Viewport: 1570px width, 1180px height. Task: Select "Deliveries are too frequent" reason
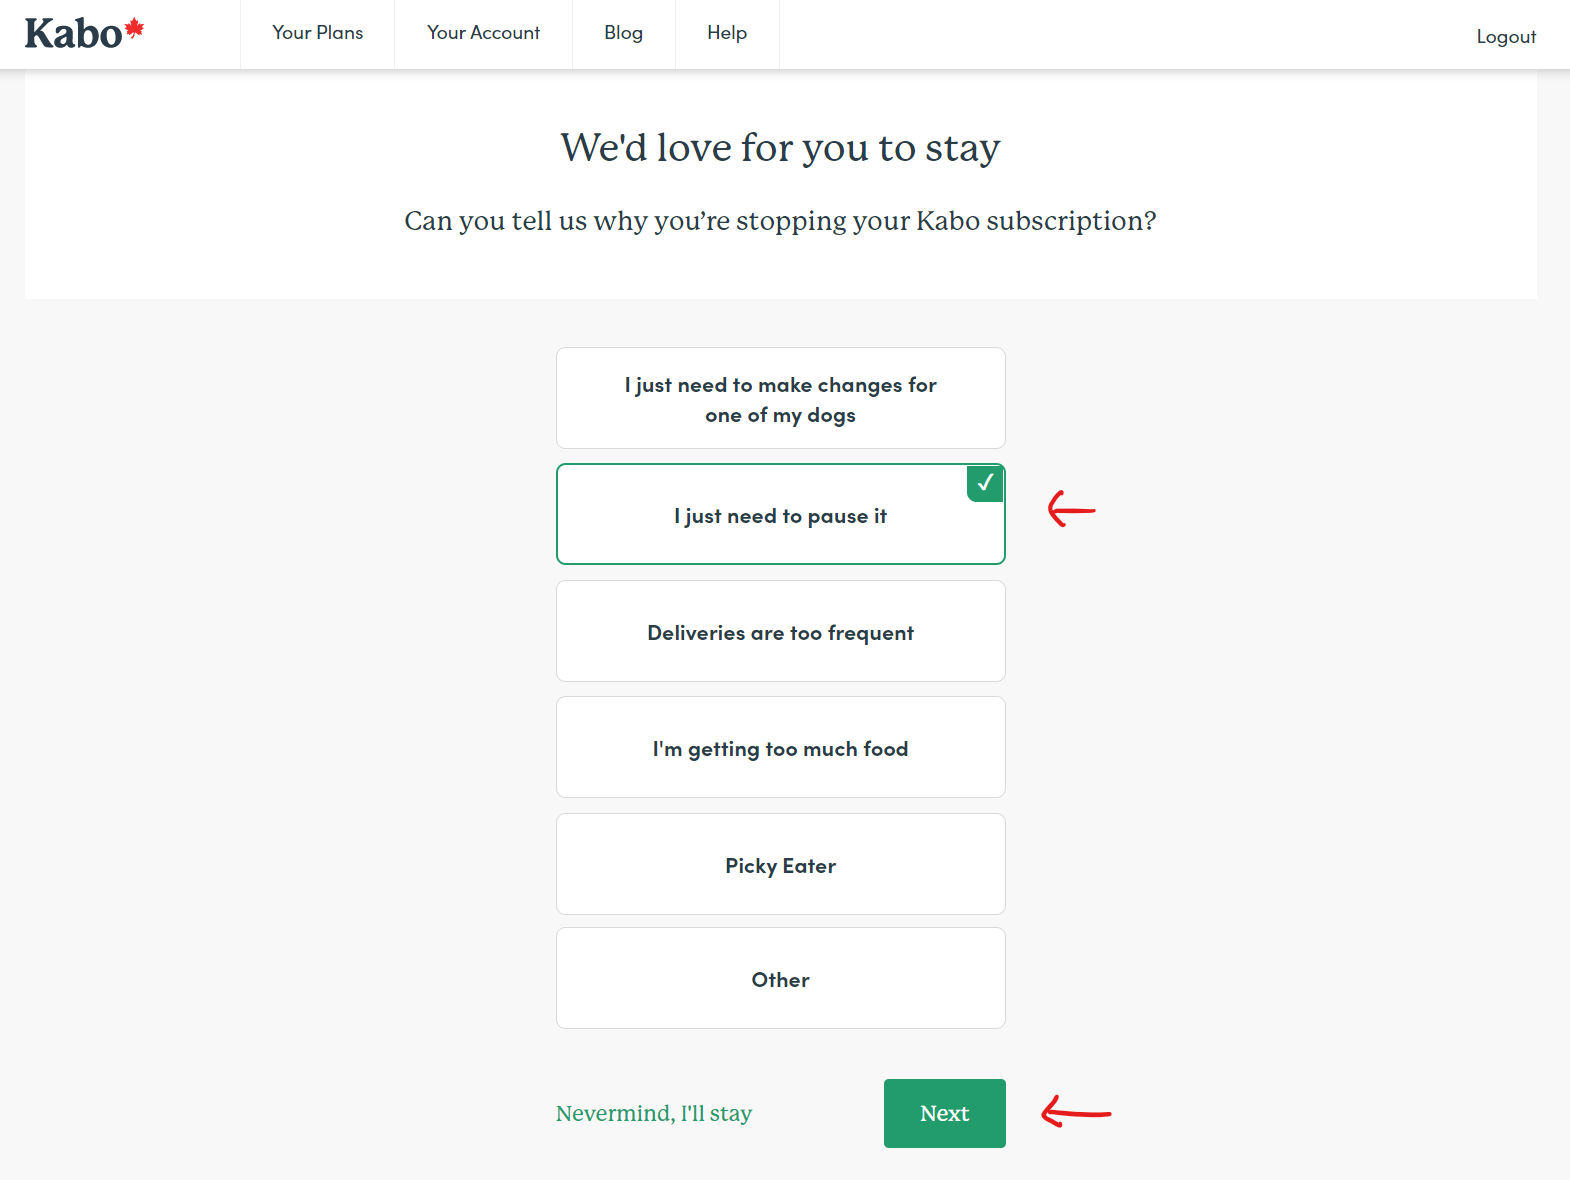[780, 632]
